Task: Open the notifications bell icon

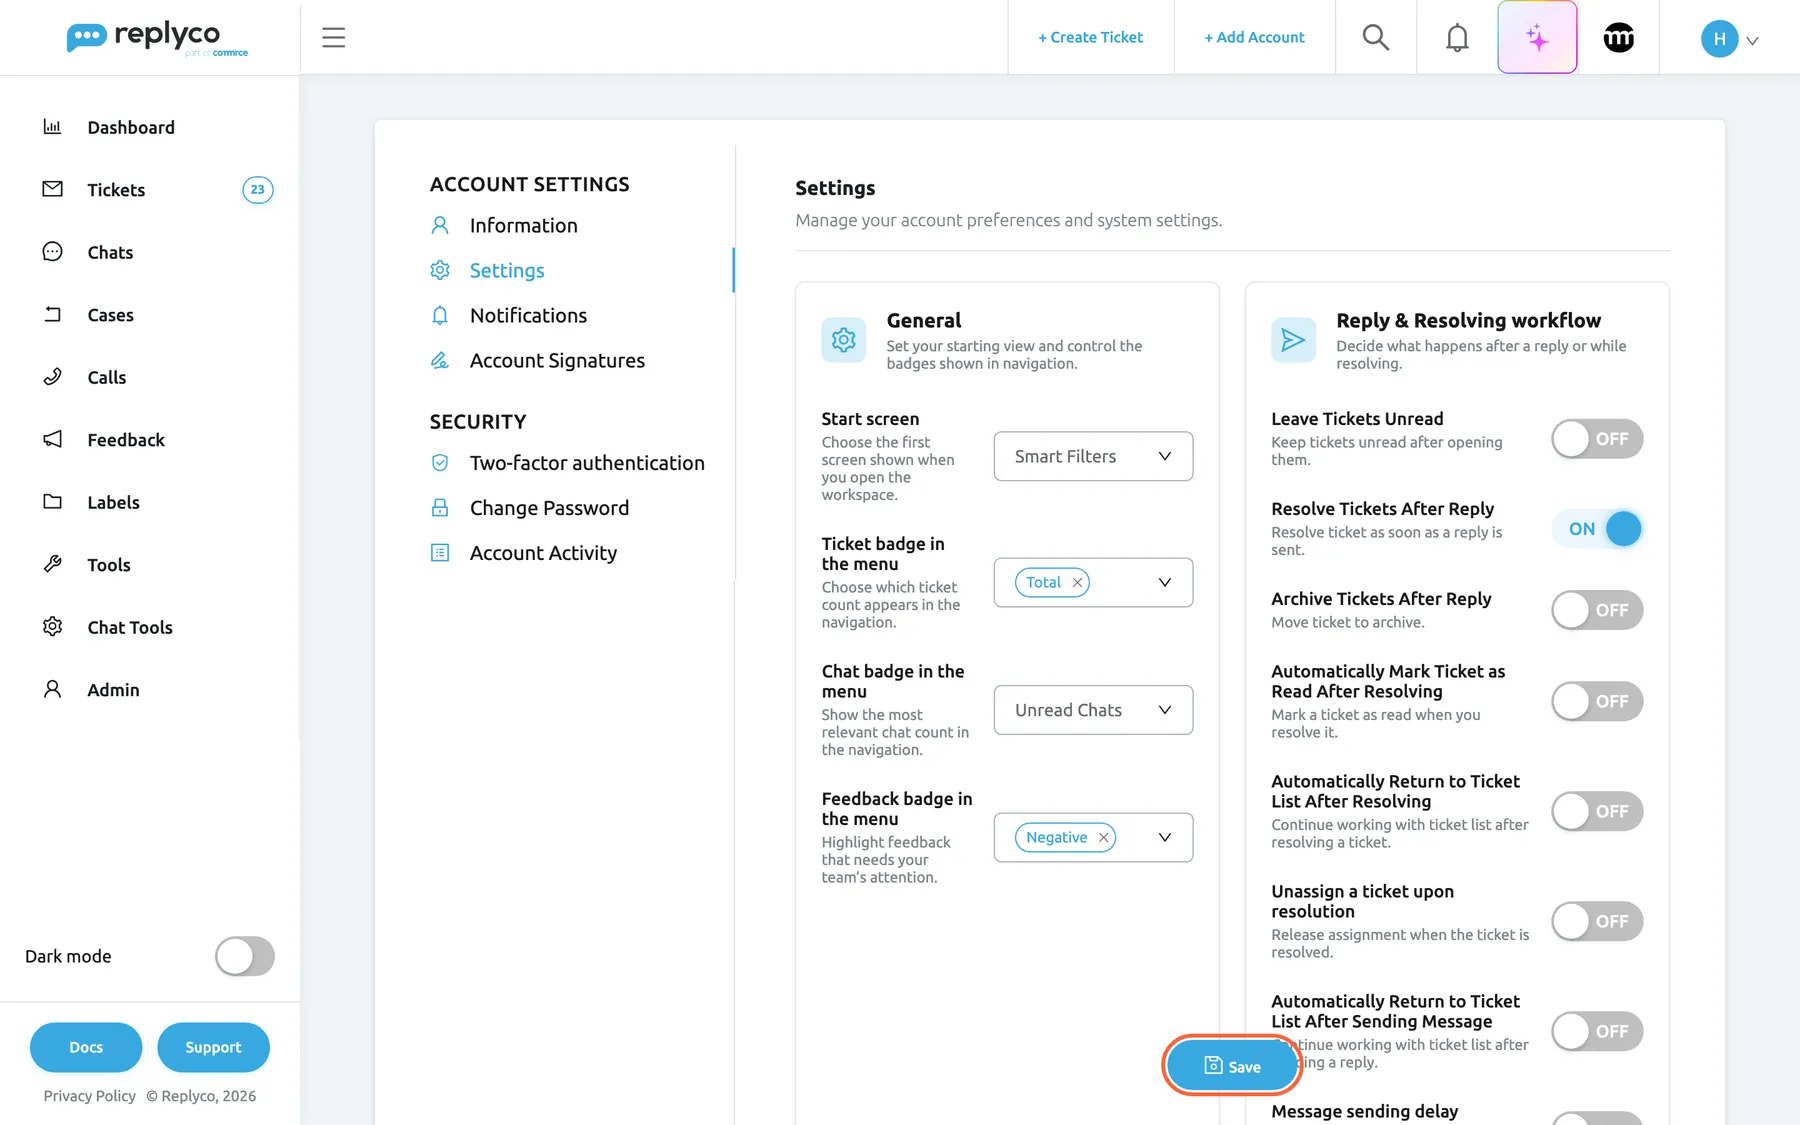Action: [x=1457, y=38]
